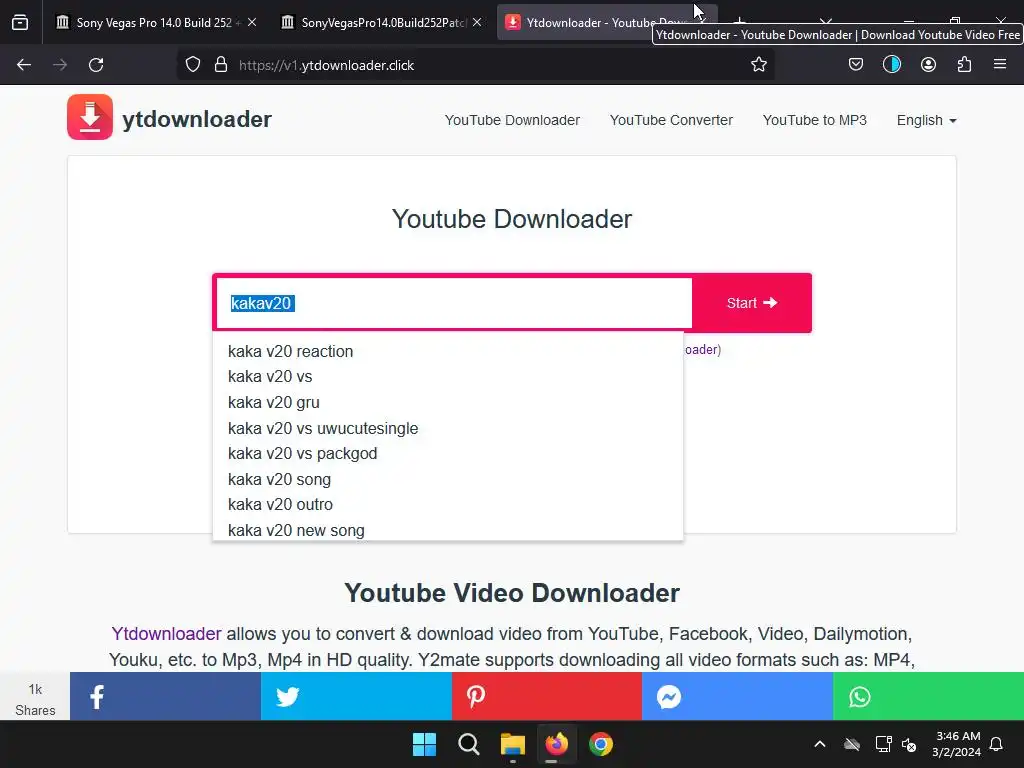Open YouTube Converter nav link
Viewport: 1024px width, 768px height.
click(671, 120)
